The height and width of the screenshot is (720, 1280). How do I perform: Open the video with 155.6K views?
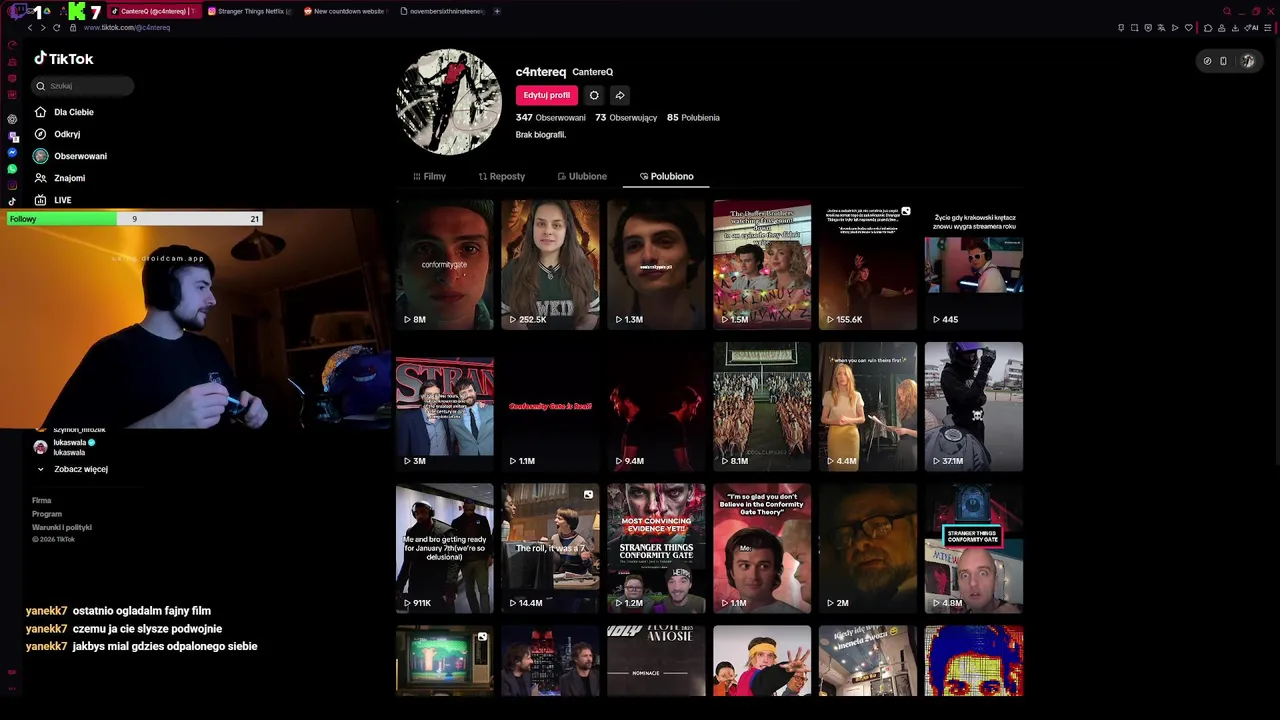point(868,265)
